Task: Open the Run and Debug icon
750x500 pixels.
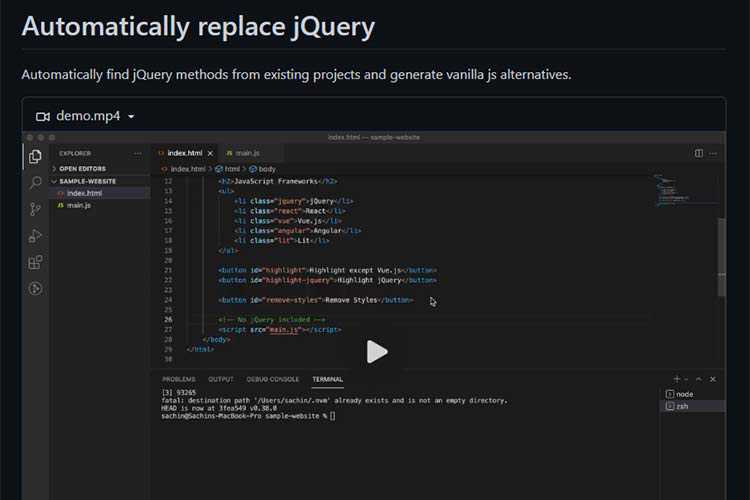Action: pyautogui.click(x=36, y=236)
